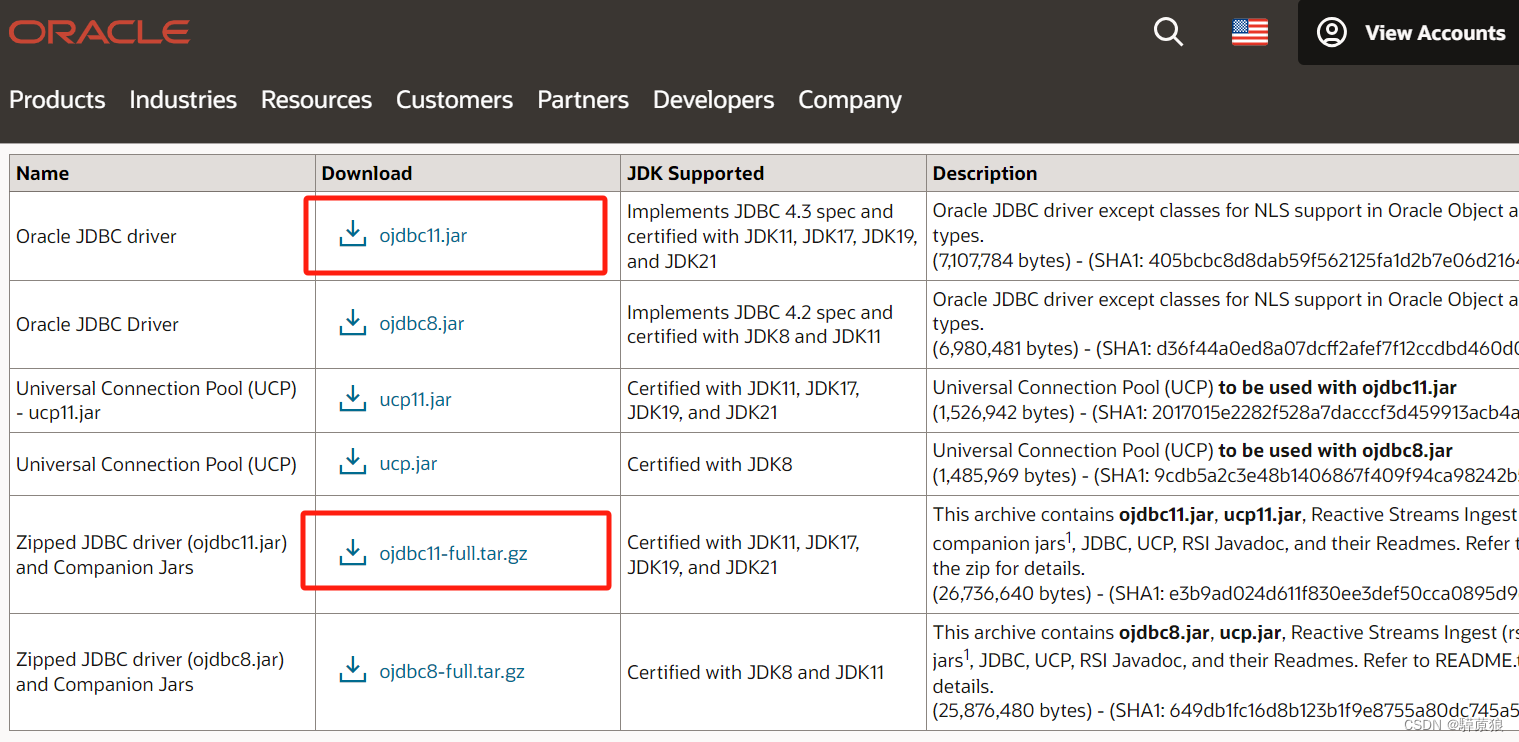Open the Customers menu
The height and width of the screenshot is (742, 1519).
click(454, 100)
